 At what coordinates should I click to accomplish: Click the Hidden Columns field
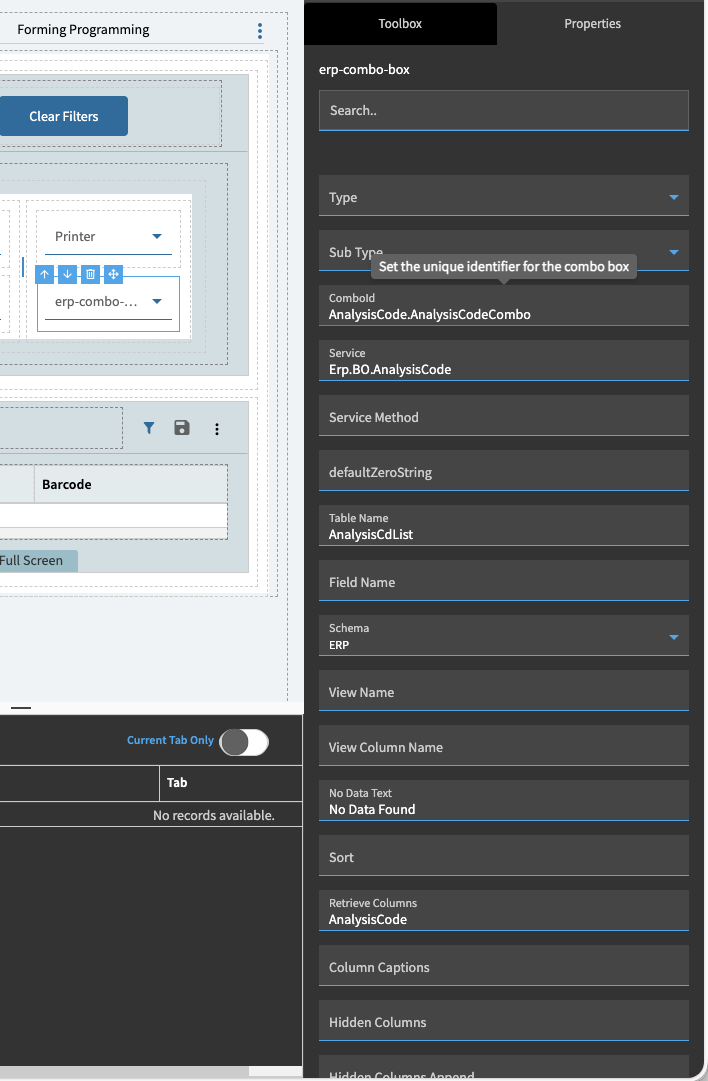click(x=504, y=1021)
